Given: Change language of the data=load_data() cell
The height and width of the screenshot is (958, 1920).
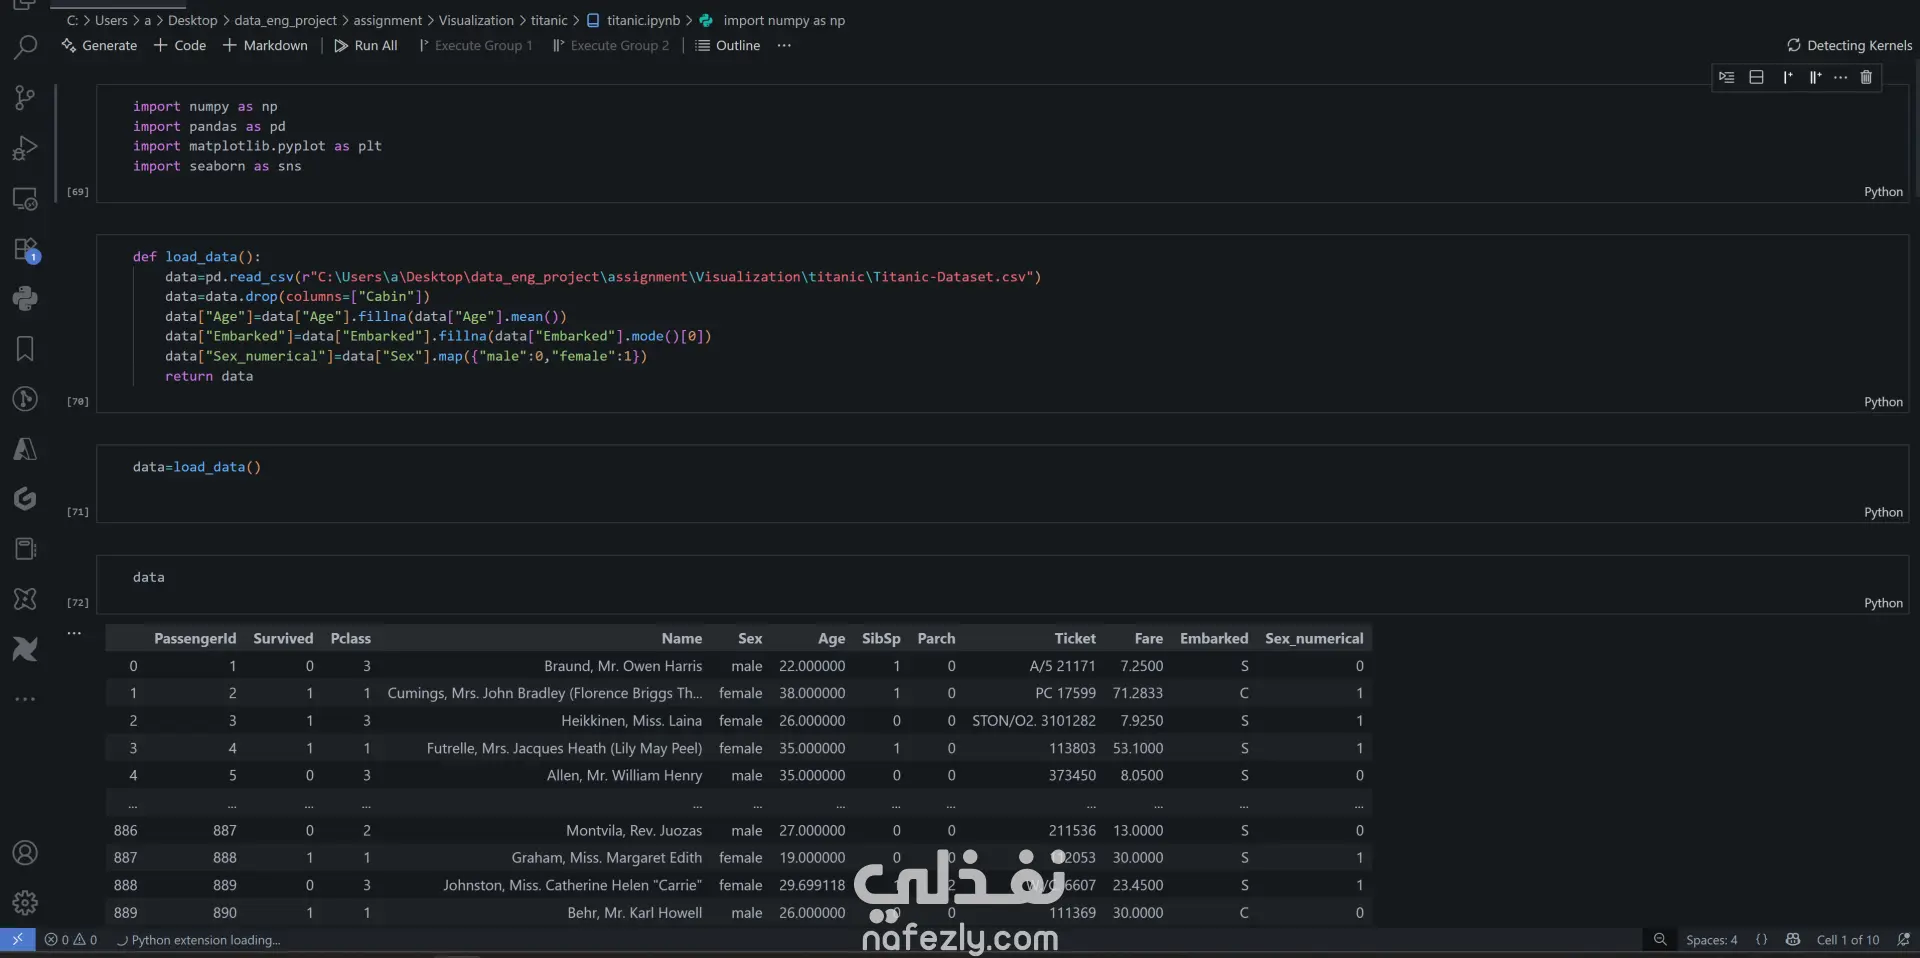Looking at the screenshot, I should pos(1883,512).
